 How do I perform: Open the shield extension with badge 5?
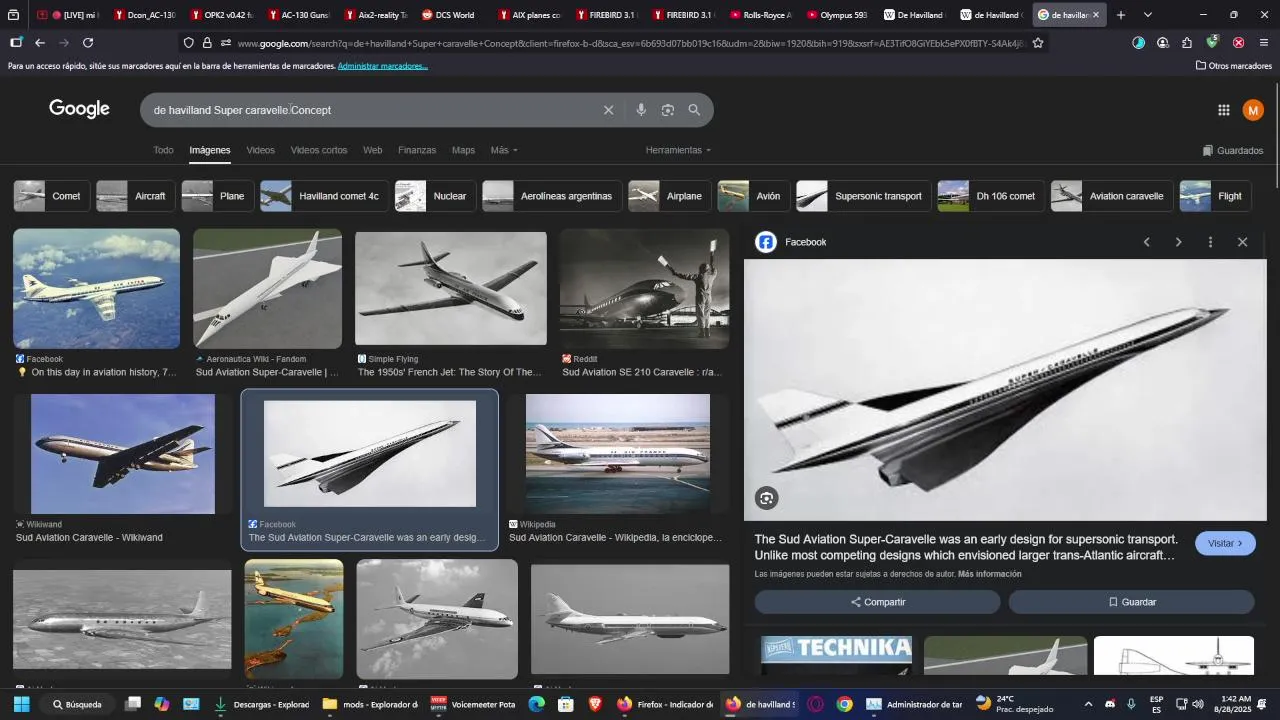coord(1212,43)
